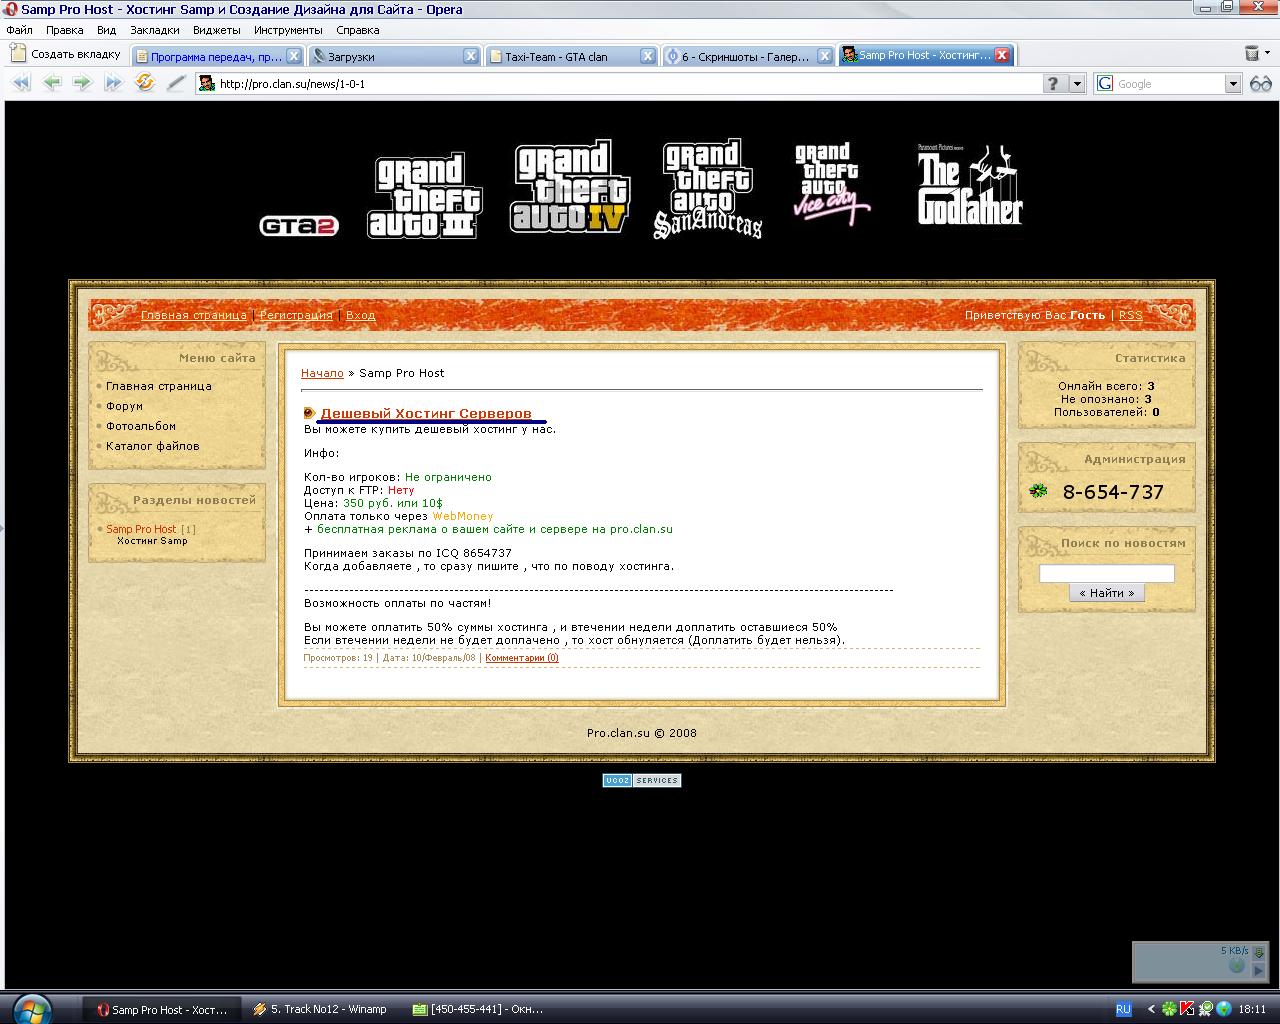
Task: Click the site favicon in the address bar
Action: click(x=207, y=84)
